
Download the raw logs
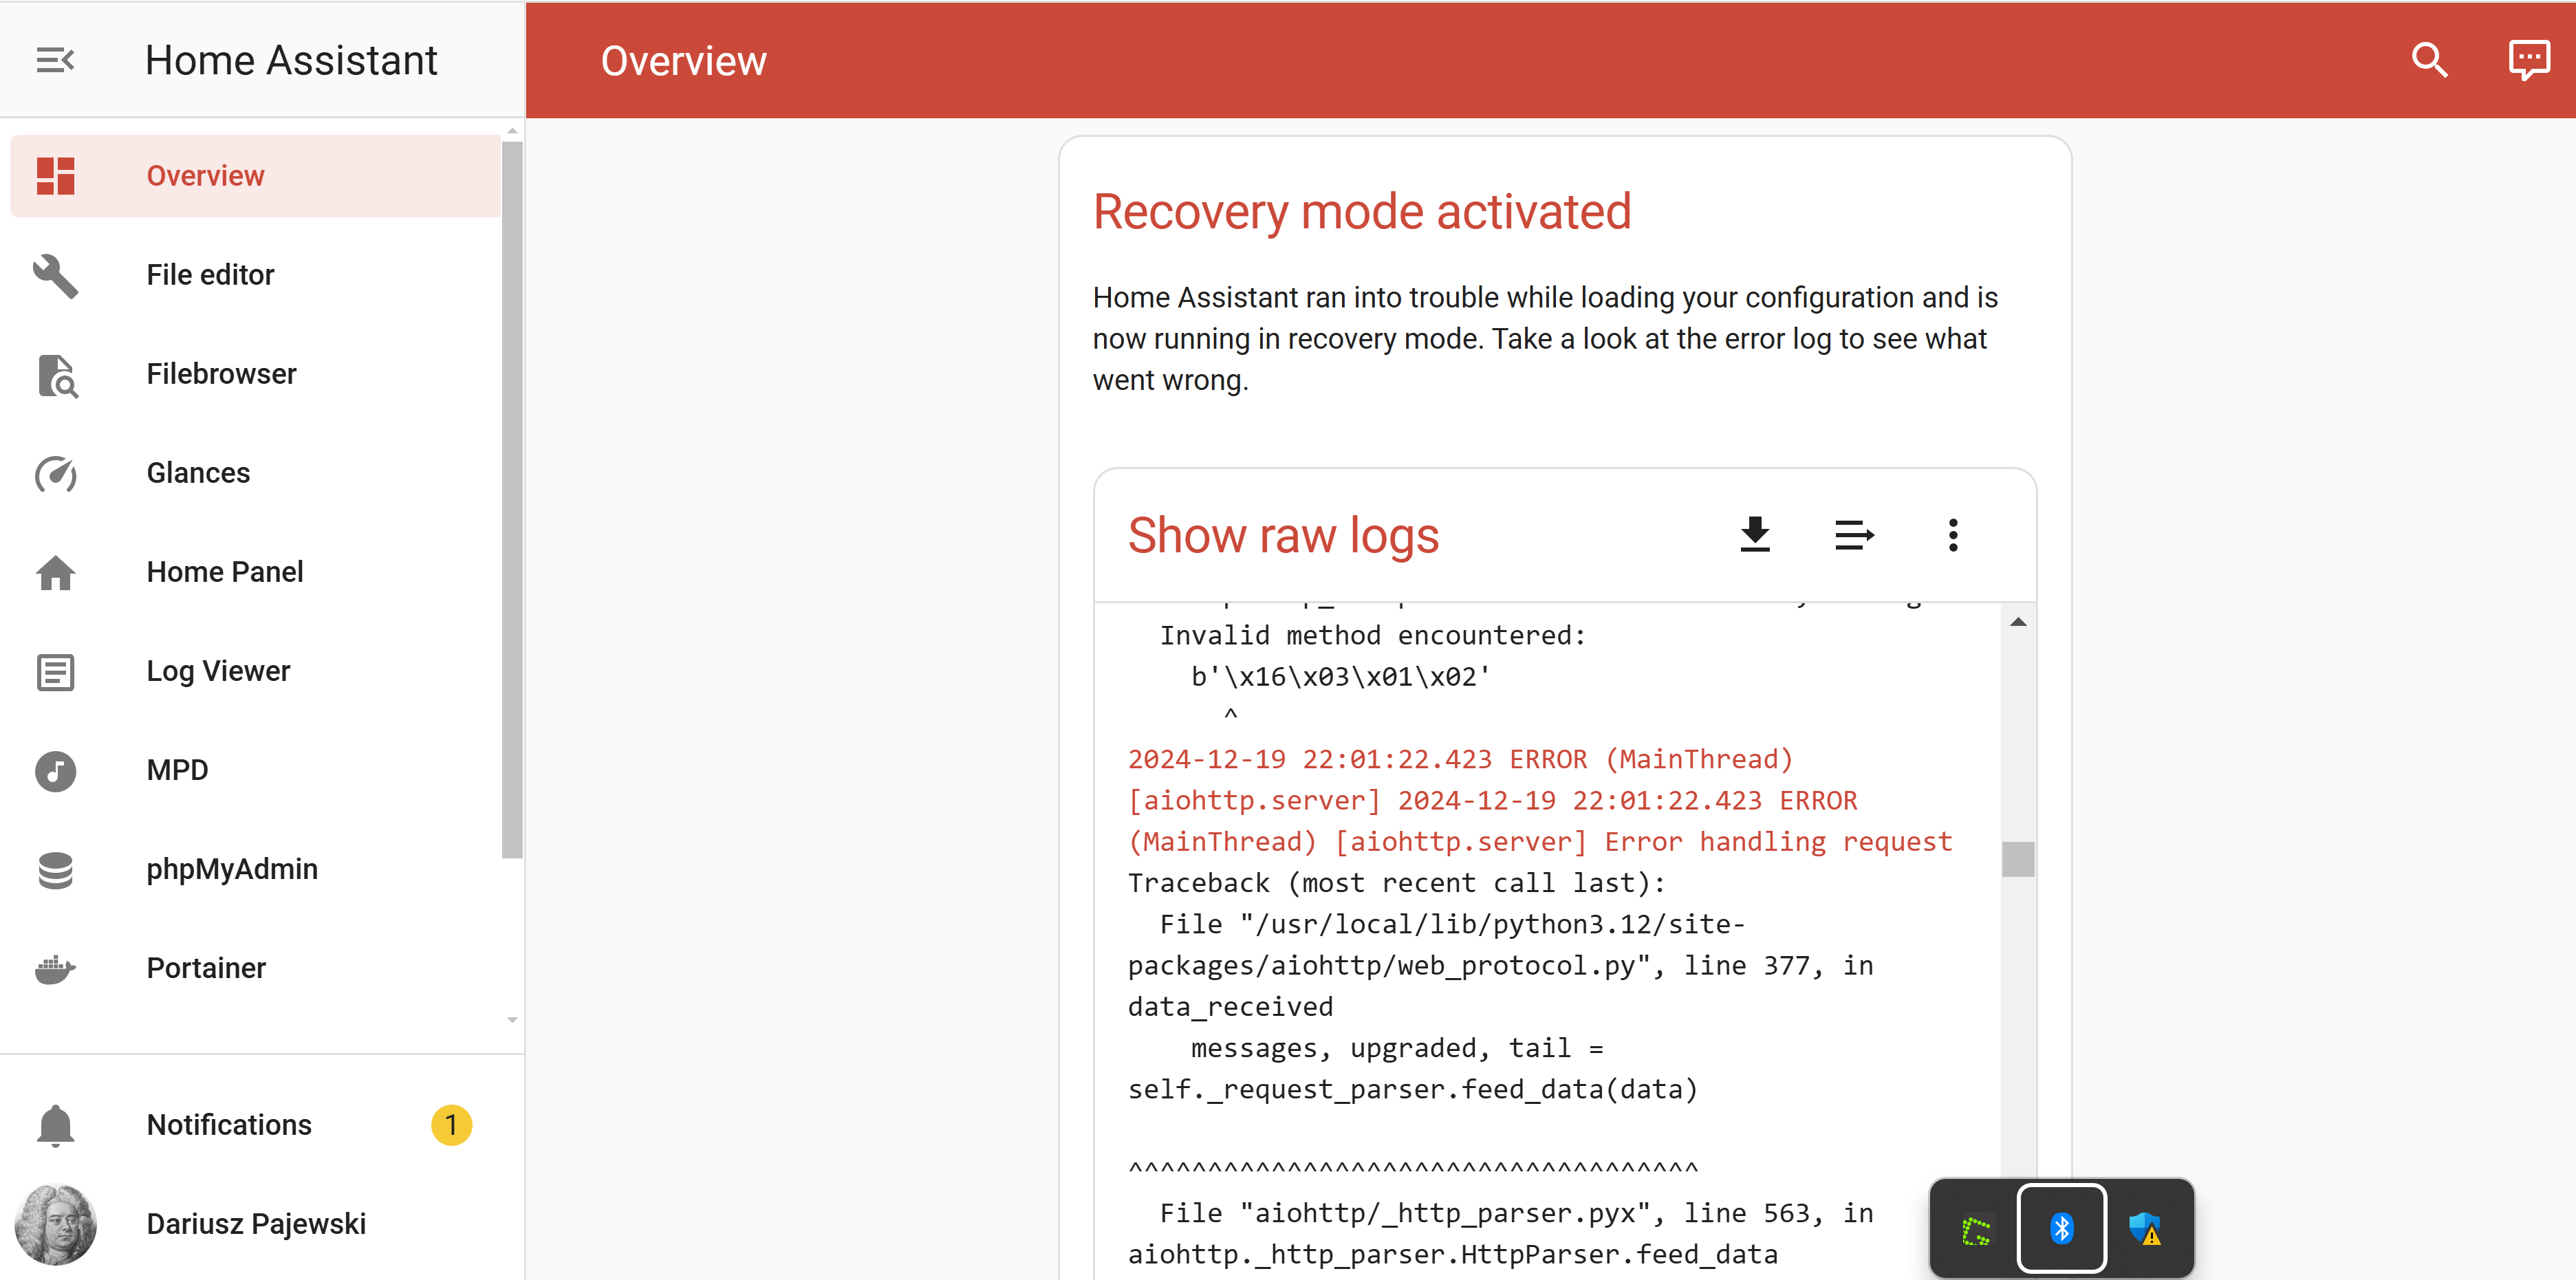coord(1755,535)
